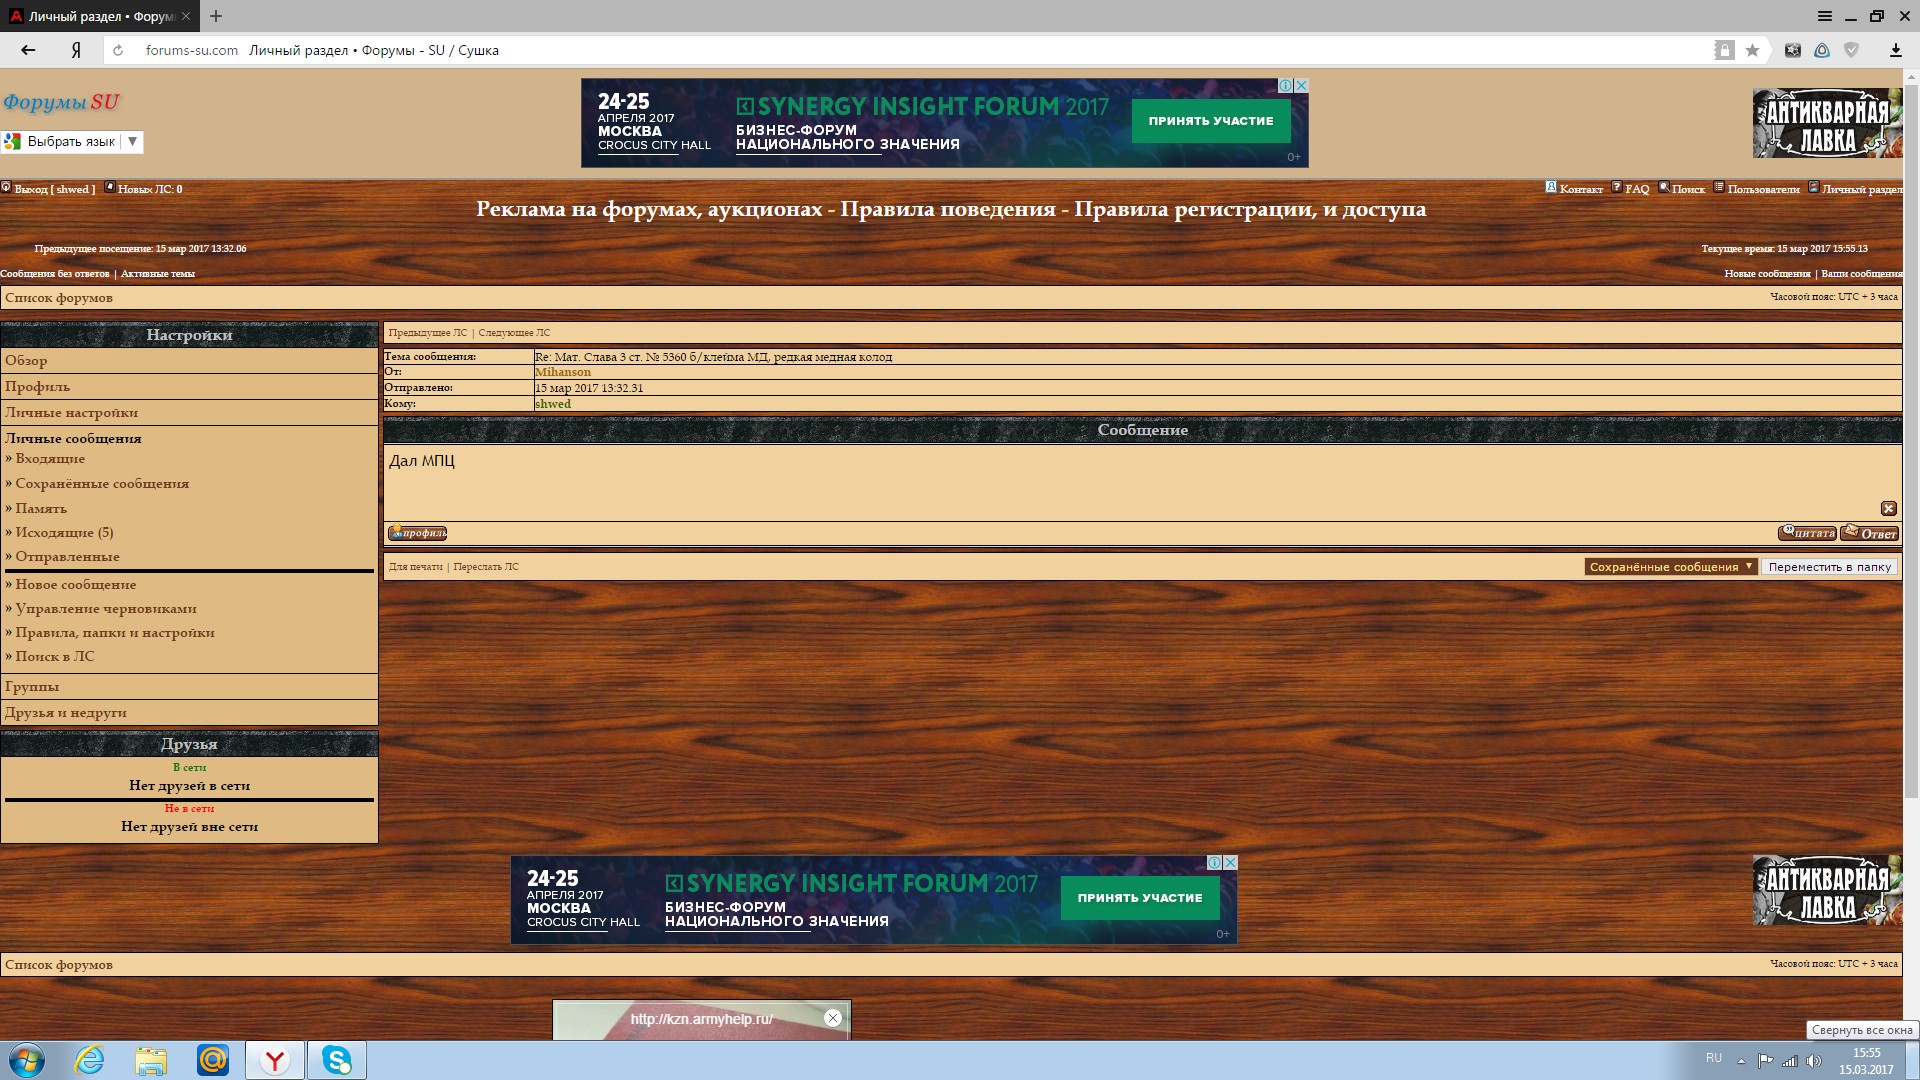This screenshot has width=1920, height=1080.
Task: Open Входящие inbox folder
Action: point(50,458)
